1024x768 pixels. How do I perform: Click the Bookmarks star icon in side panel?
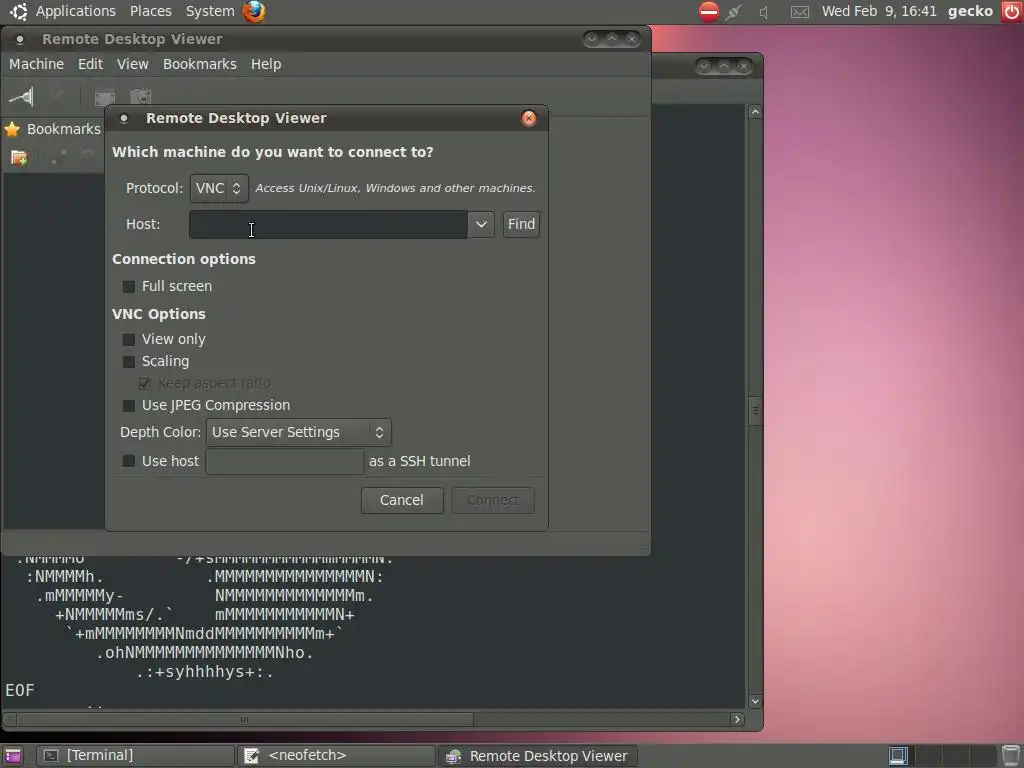[x=12, y=129]
